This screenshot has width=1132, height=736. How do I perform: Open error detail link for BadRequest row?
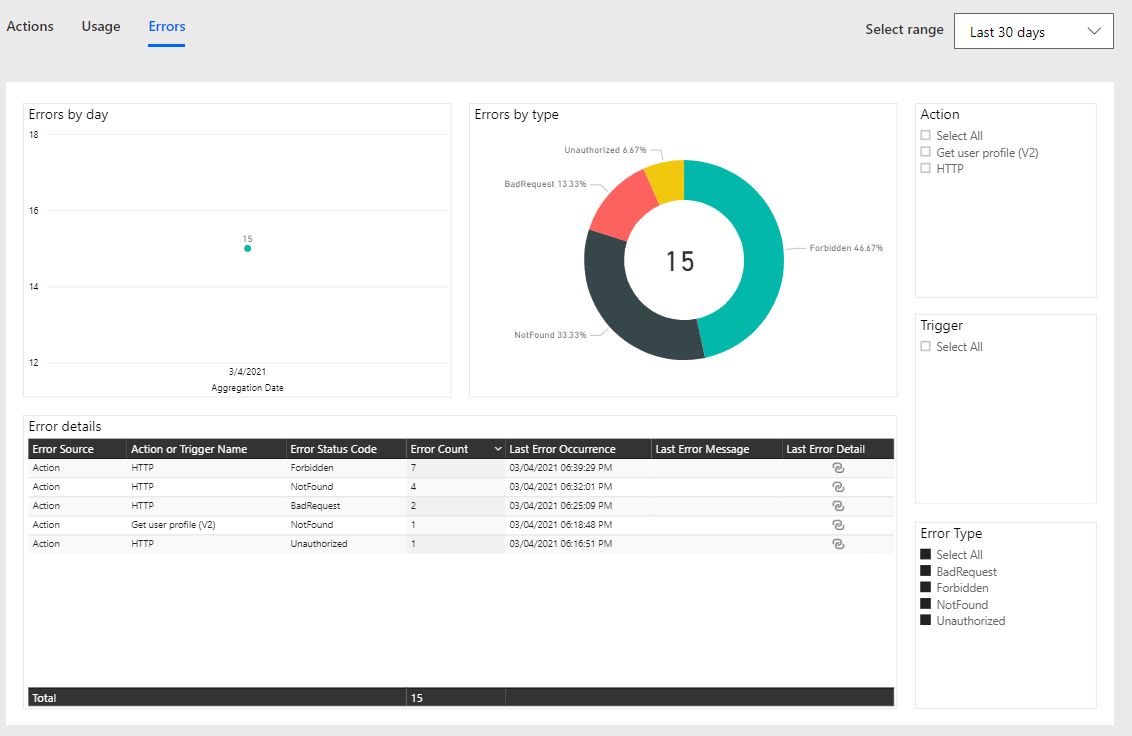click(x=837, y=505)
